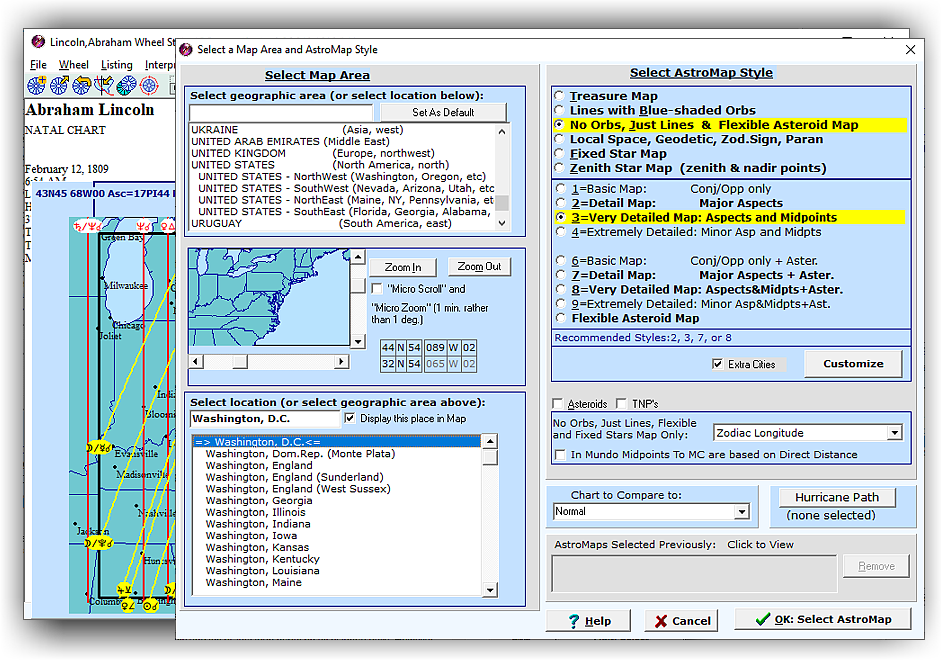Click the Set As Default button
Screen dimensions: 941x660
coord(443,112)
